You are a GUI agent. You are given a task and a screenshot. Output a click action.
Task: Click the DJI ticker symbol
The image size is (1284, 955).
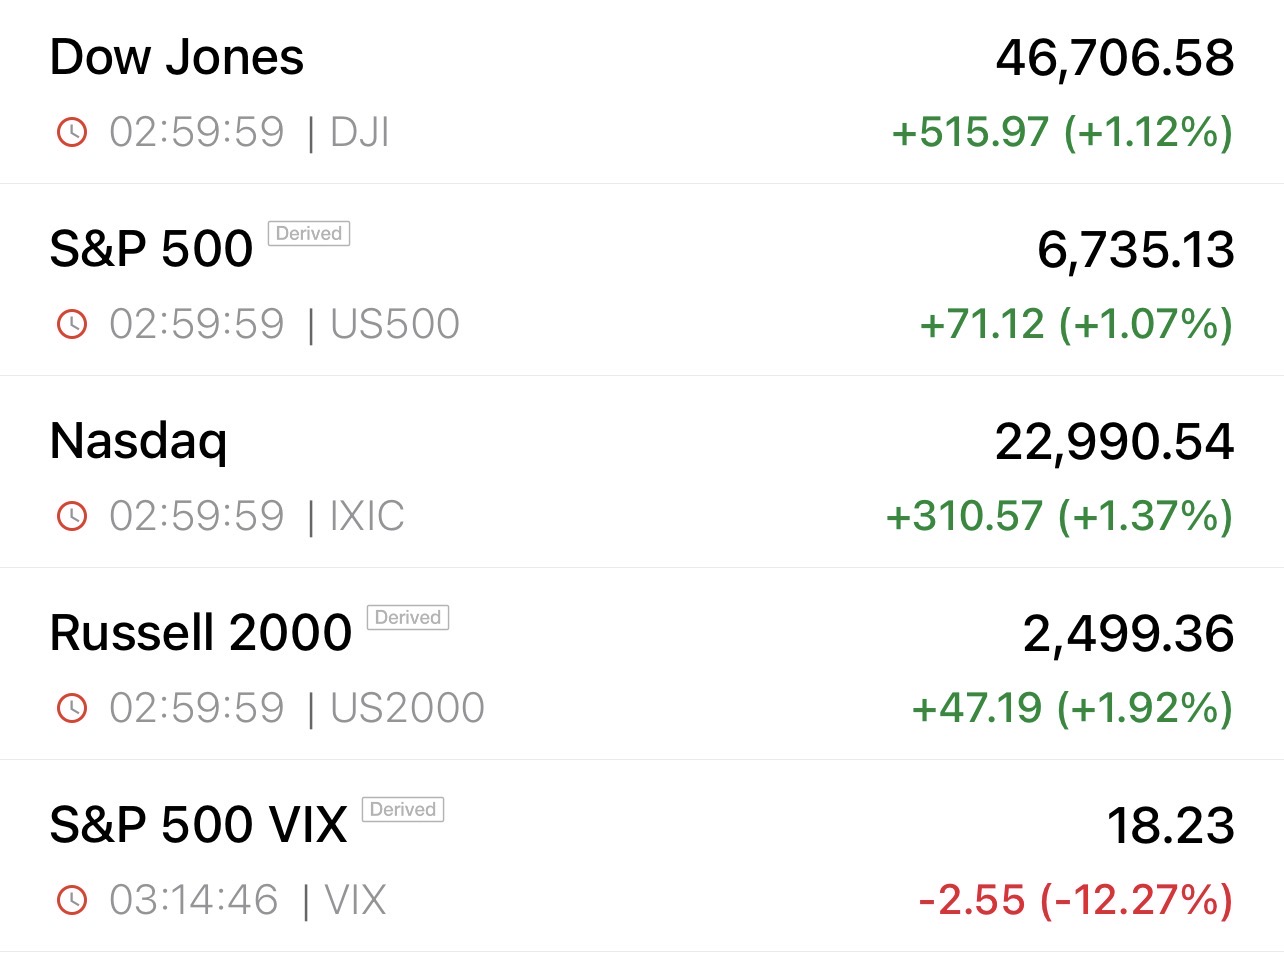click(360, 132)
